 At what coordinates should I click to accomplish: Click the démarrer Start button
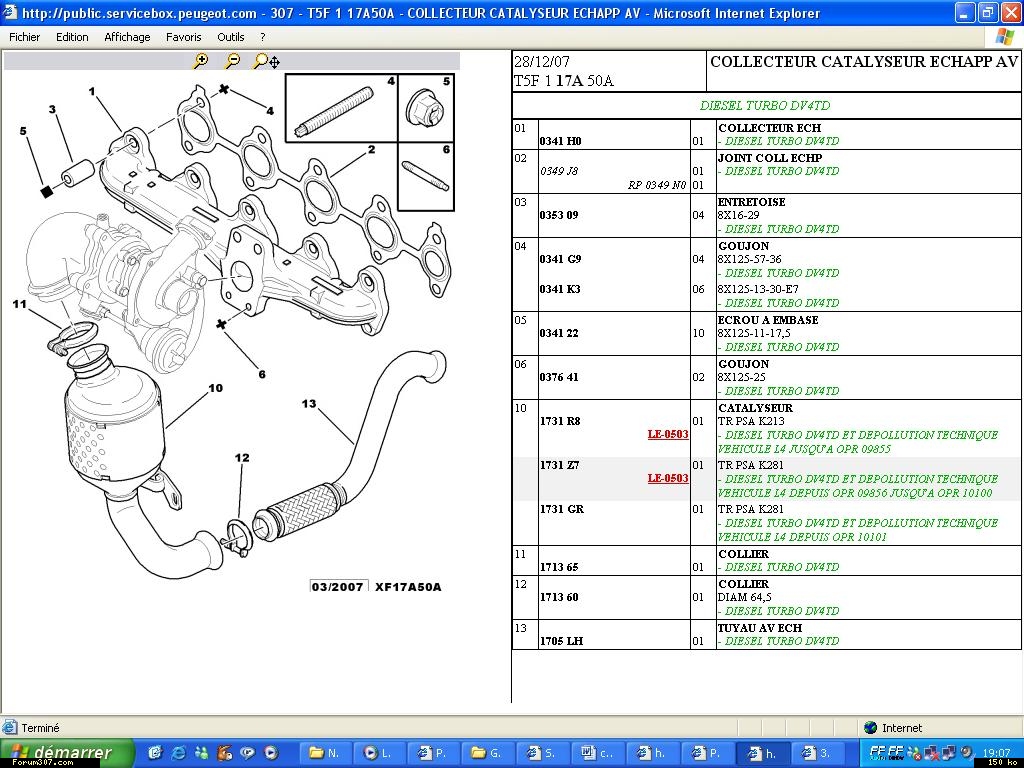point(66,753)
